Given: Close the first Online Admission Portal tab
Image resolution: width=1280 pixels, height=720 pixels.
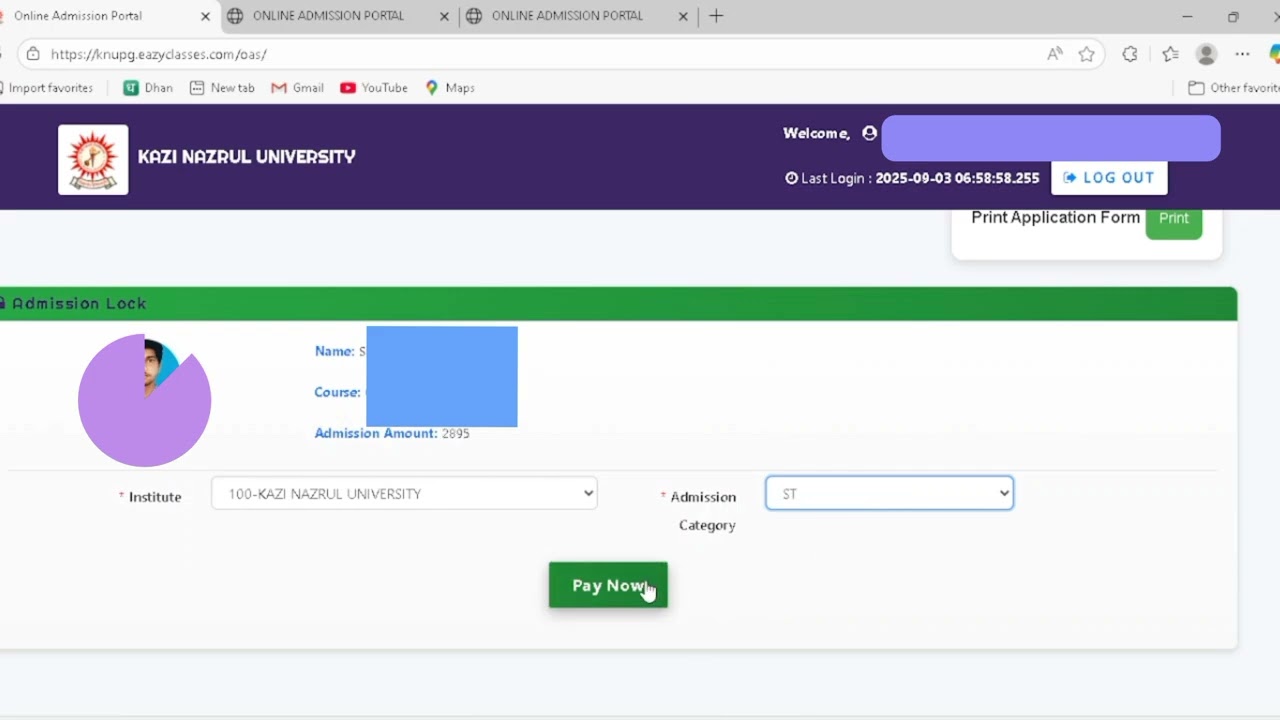Looking at the screenshot, I should click(x=205, y=16).
